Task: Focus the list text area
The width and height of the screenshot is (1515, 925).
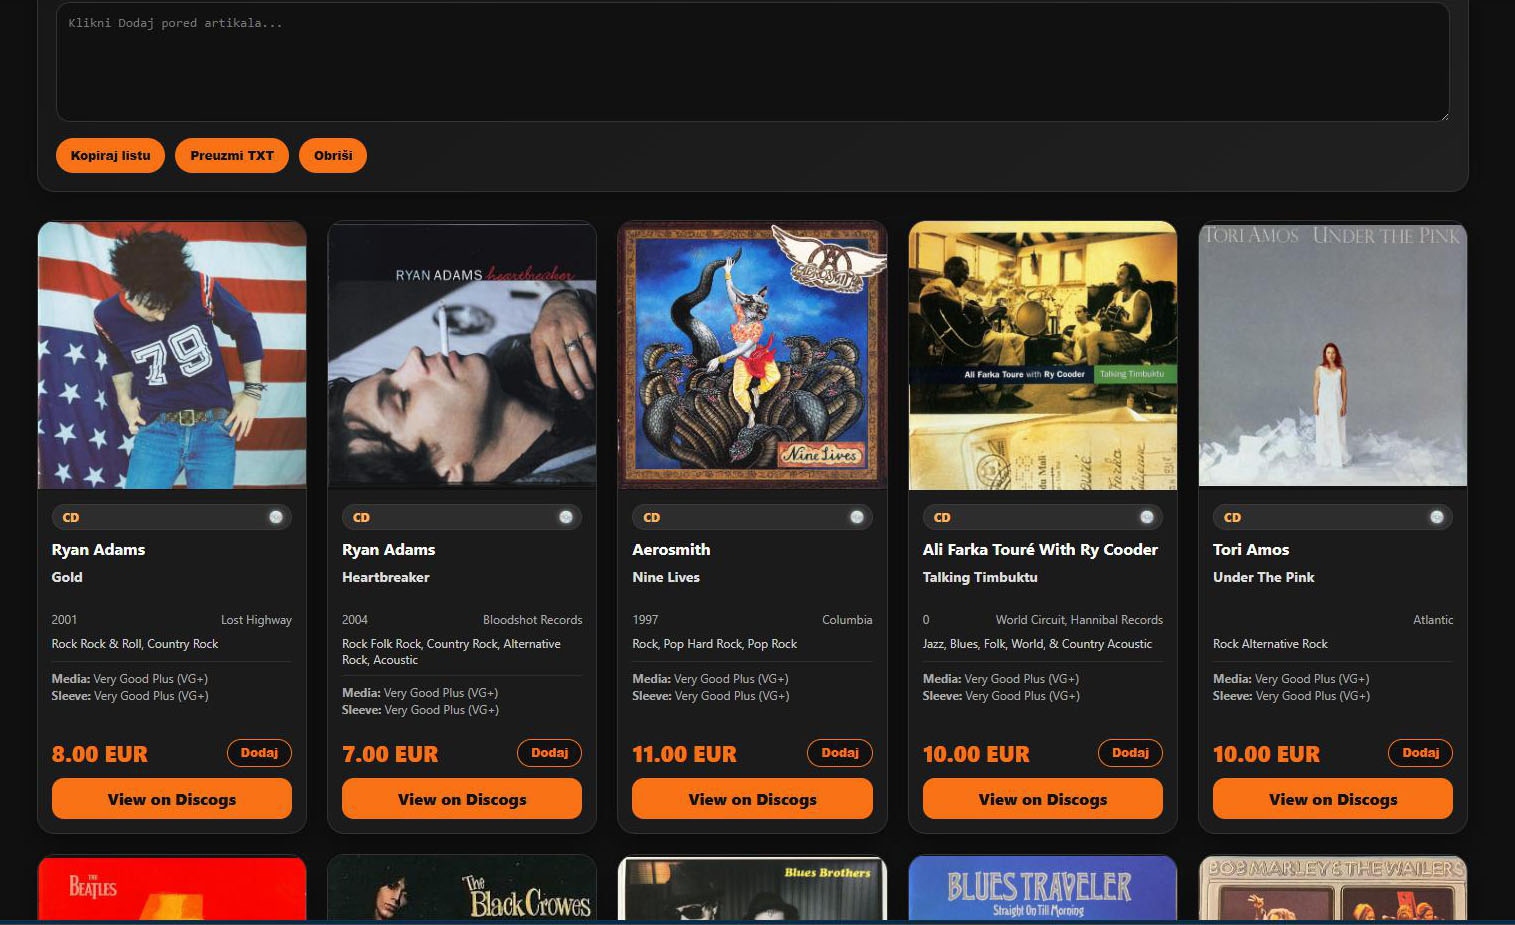Action: [x=752, y=62]
